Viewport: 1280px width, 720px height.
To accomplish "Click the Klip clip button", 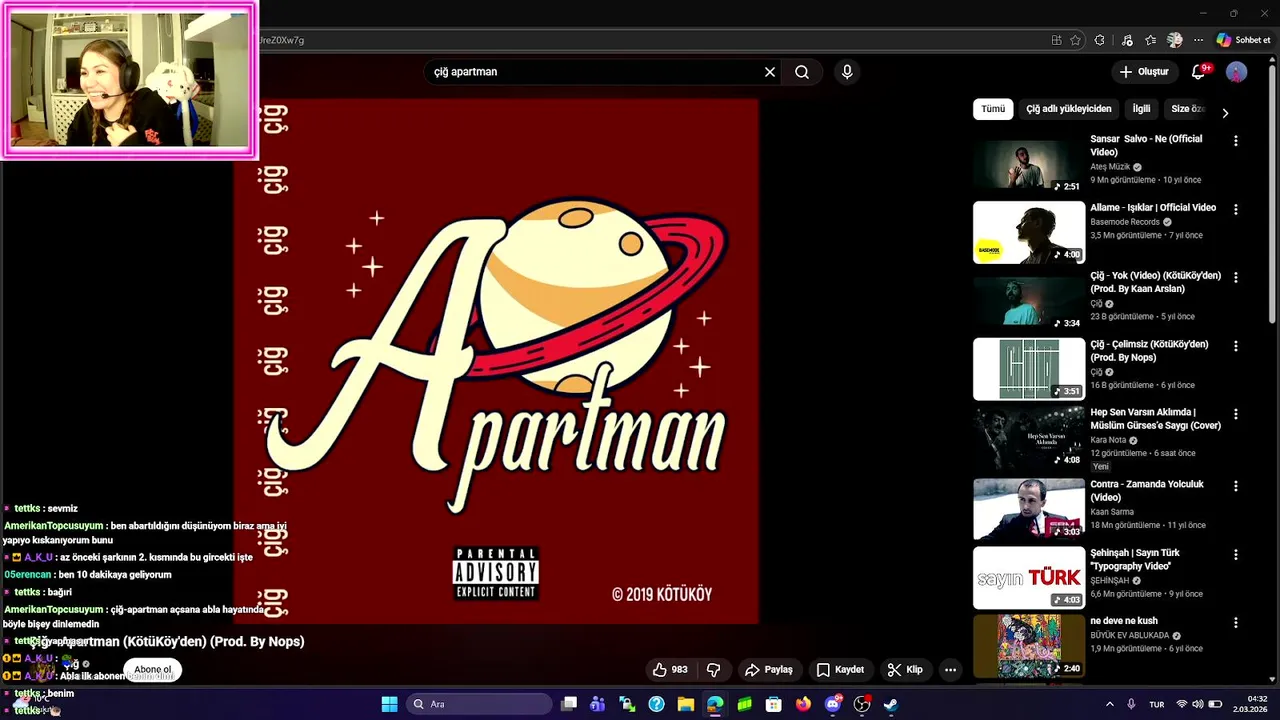I will click(905, 670).
